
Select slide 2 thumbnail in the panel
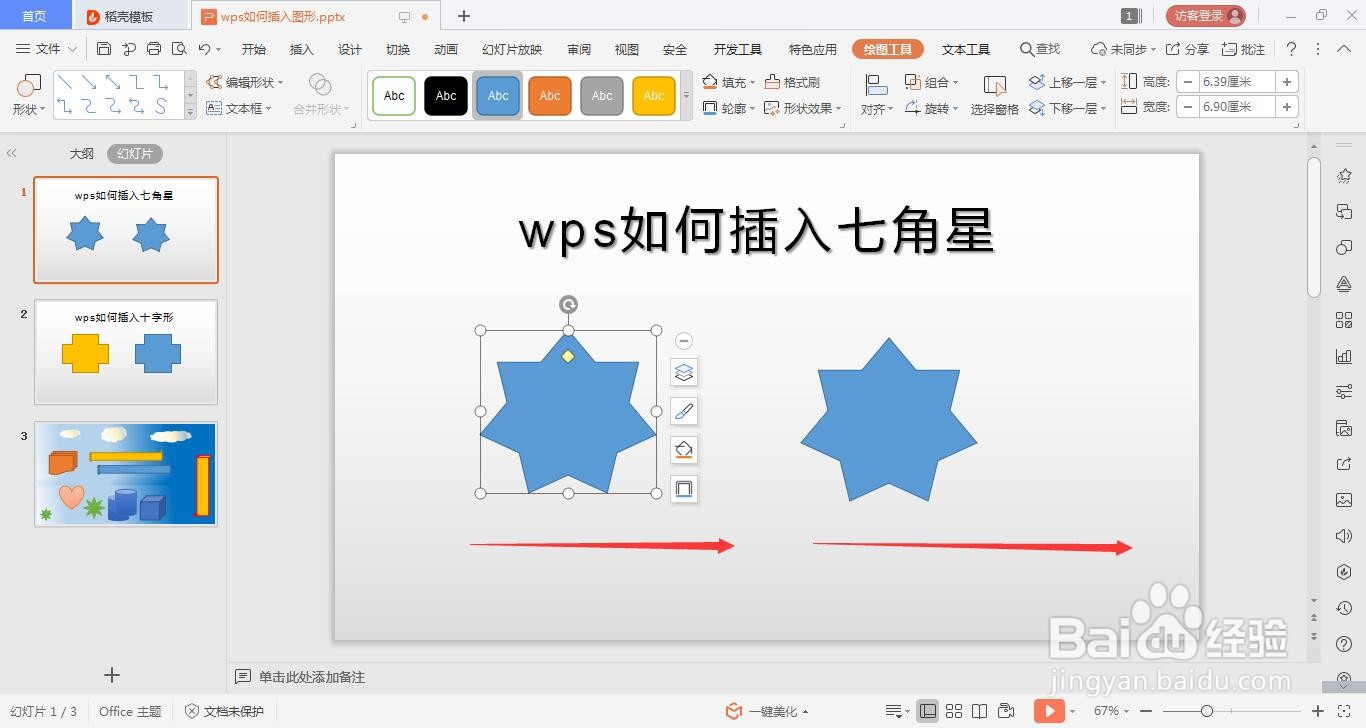[x=125, y=352]
